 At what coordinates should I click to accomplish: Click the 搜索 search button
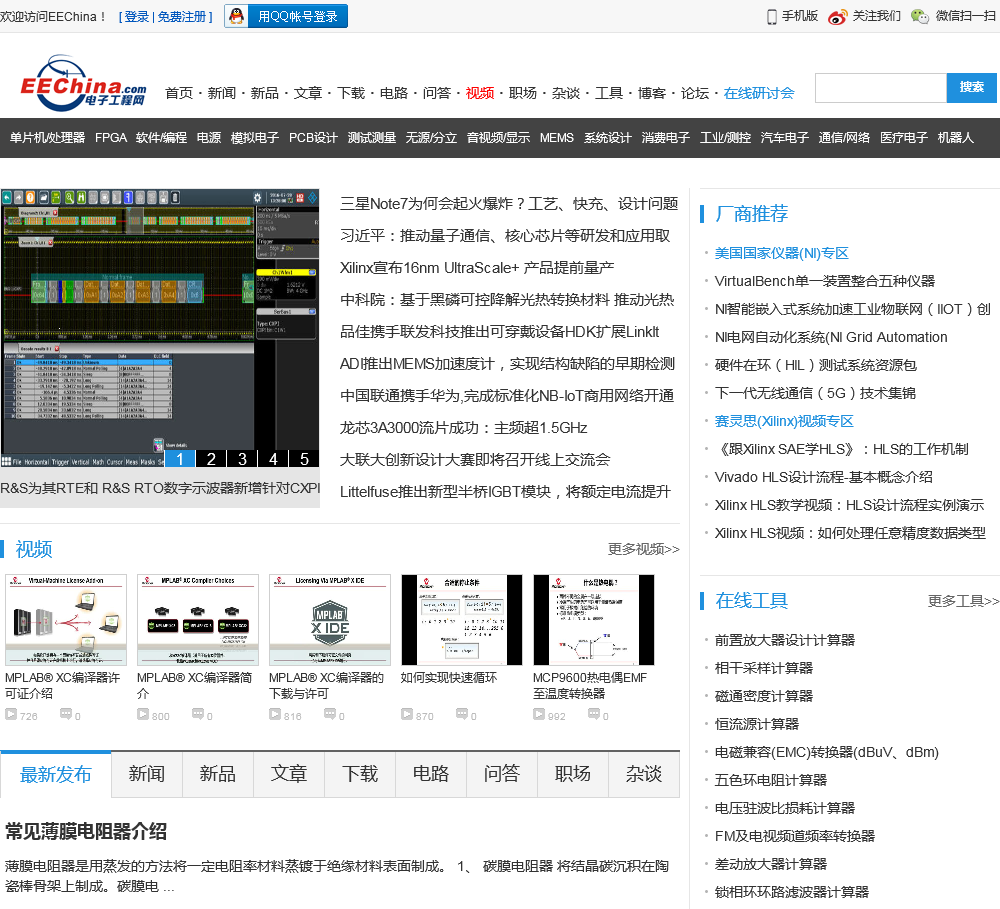coord(971,87)
